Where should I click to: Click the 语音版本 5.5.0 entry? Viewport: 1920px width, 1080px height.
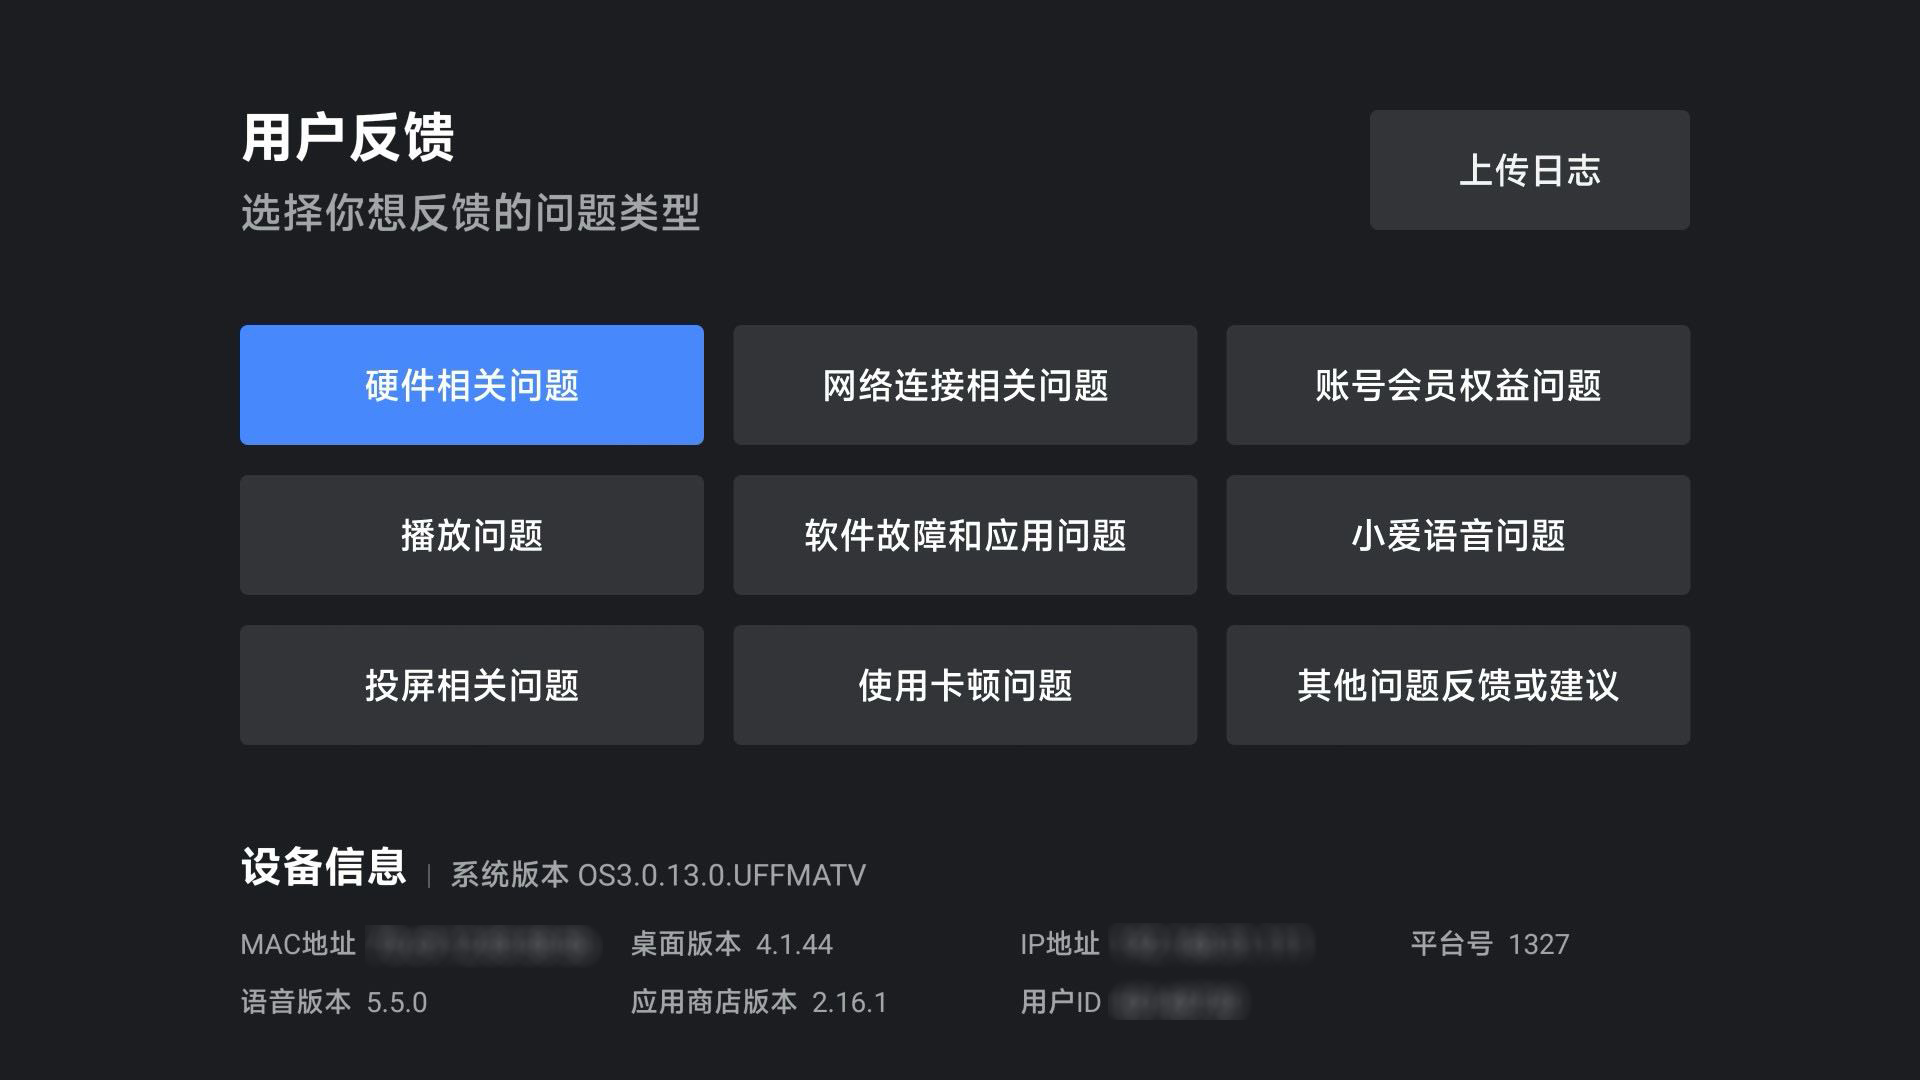pos(334,1002)
